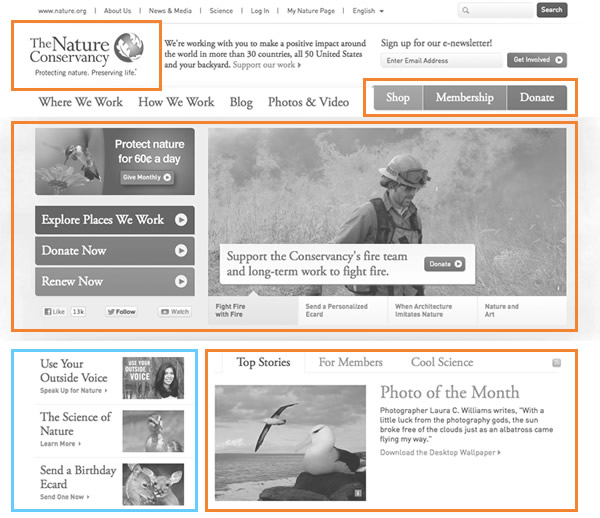Click The Nature Conservancy globe logo
The height and width of the screenshot is (518, 600).
[x=128, y=49]
